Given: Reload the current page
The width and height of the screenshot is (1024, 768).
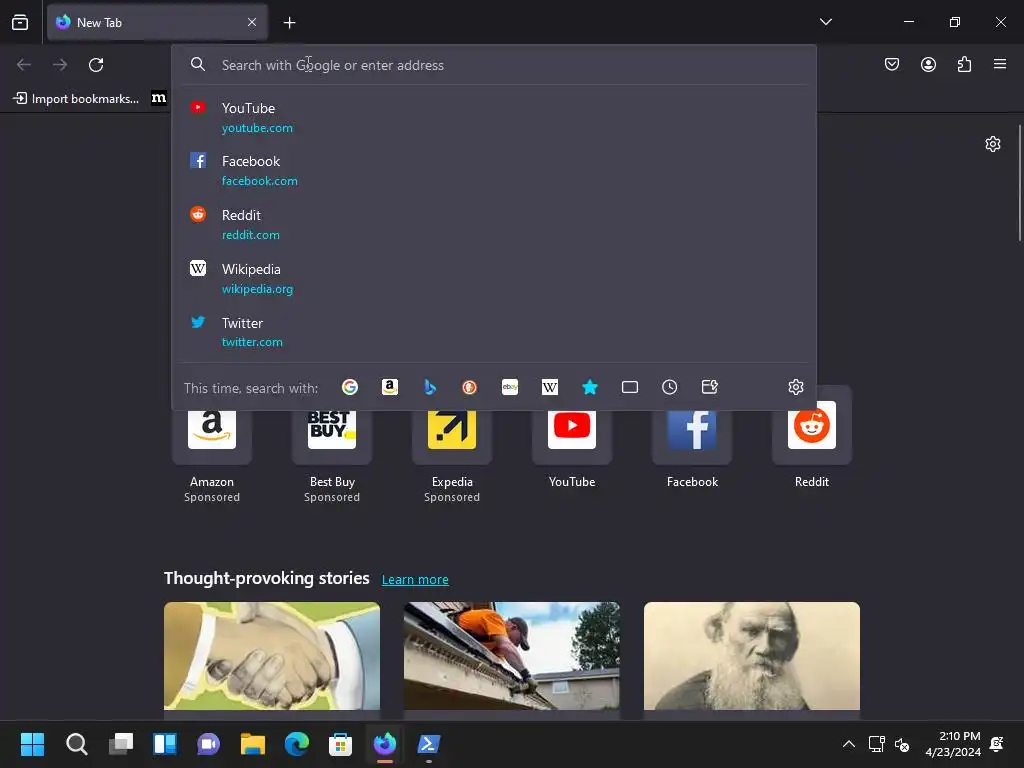Looking at the screenshot, I should coord(96,65).
